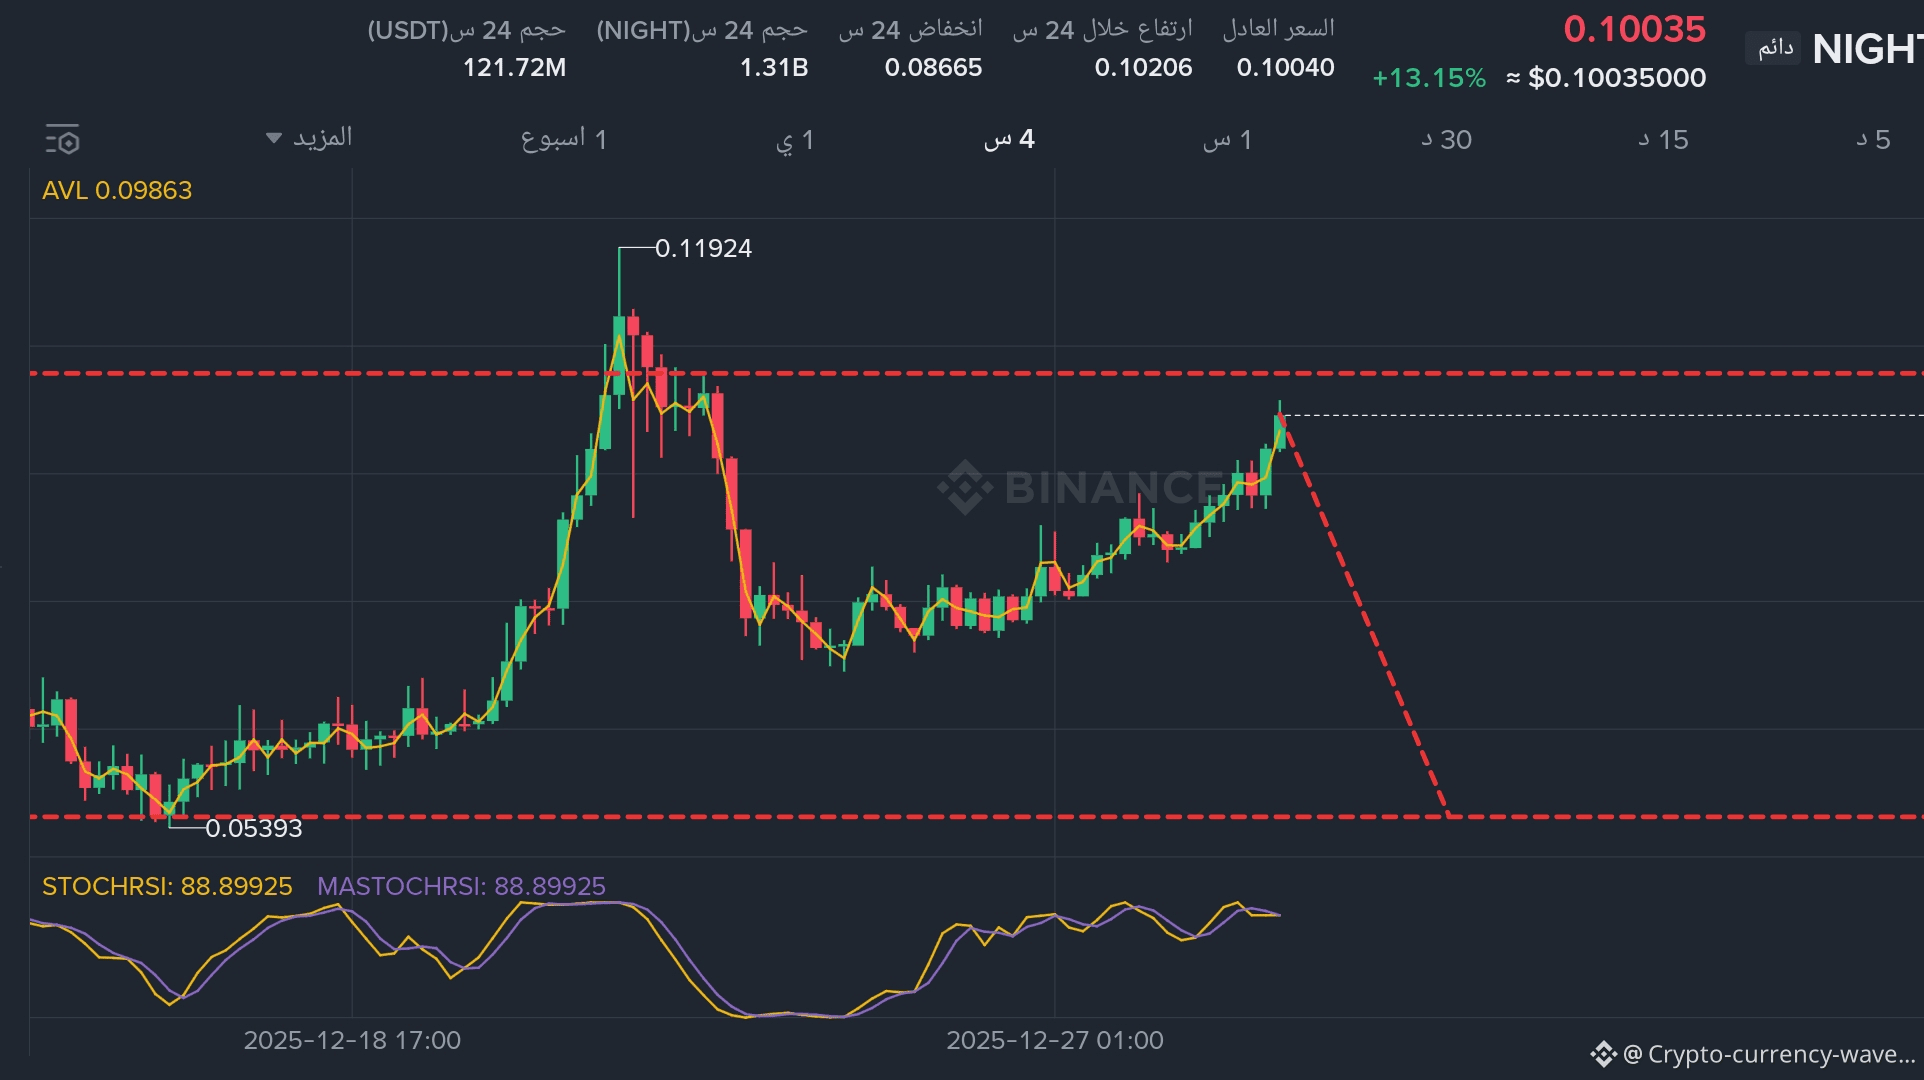
Task: Click the 0.11924 high price marker
Action: coord(703,248)
